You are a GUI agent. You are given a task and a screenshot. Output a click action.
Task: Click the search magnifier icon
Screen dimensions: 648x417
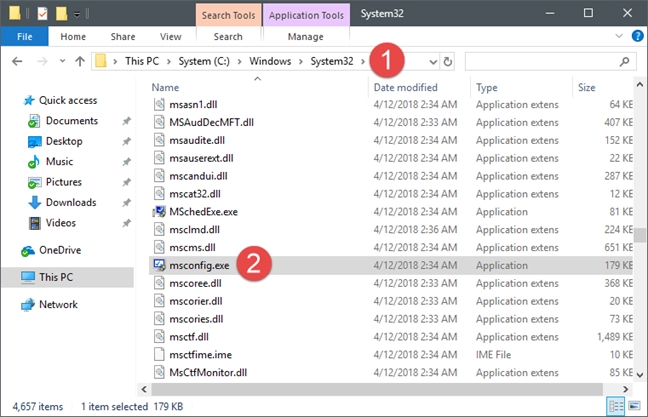(624, 62)
